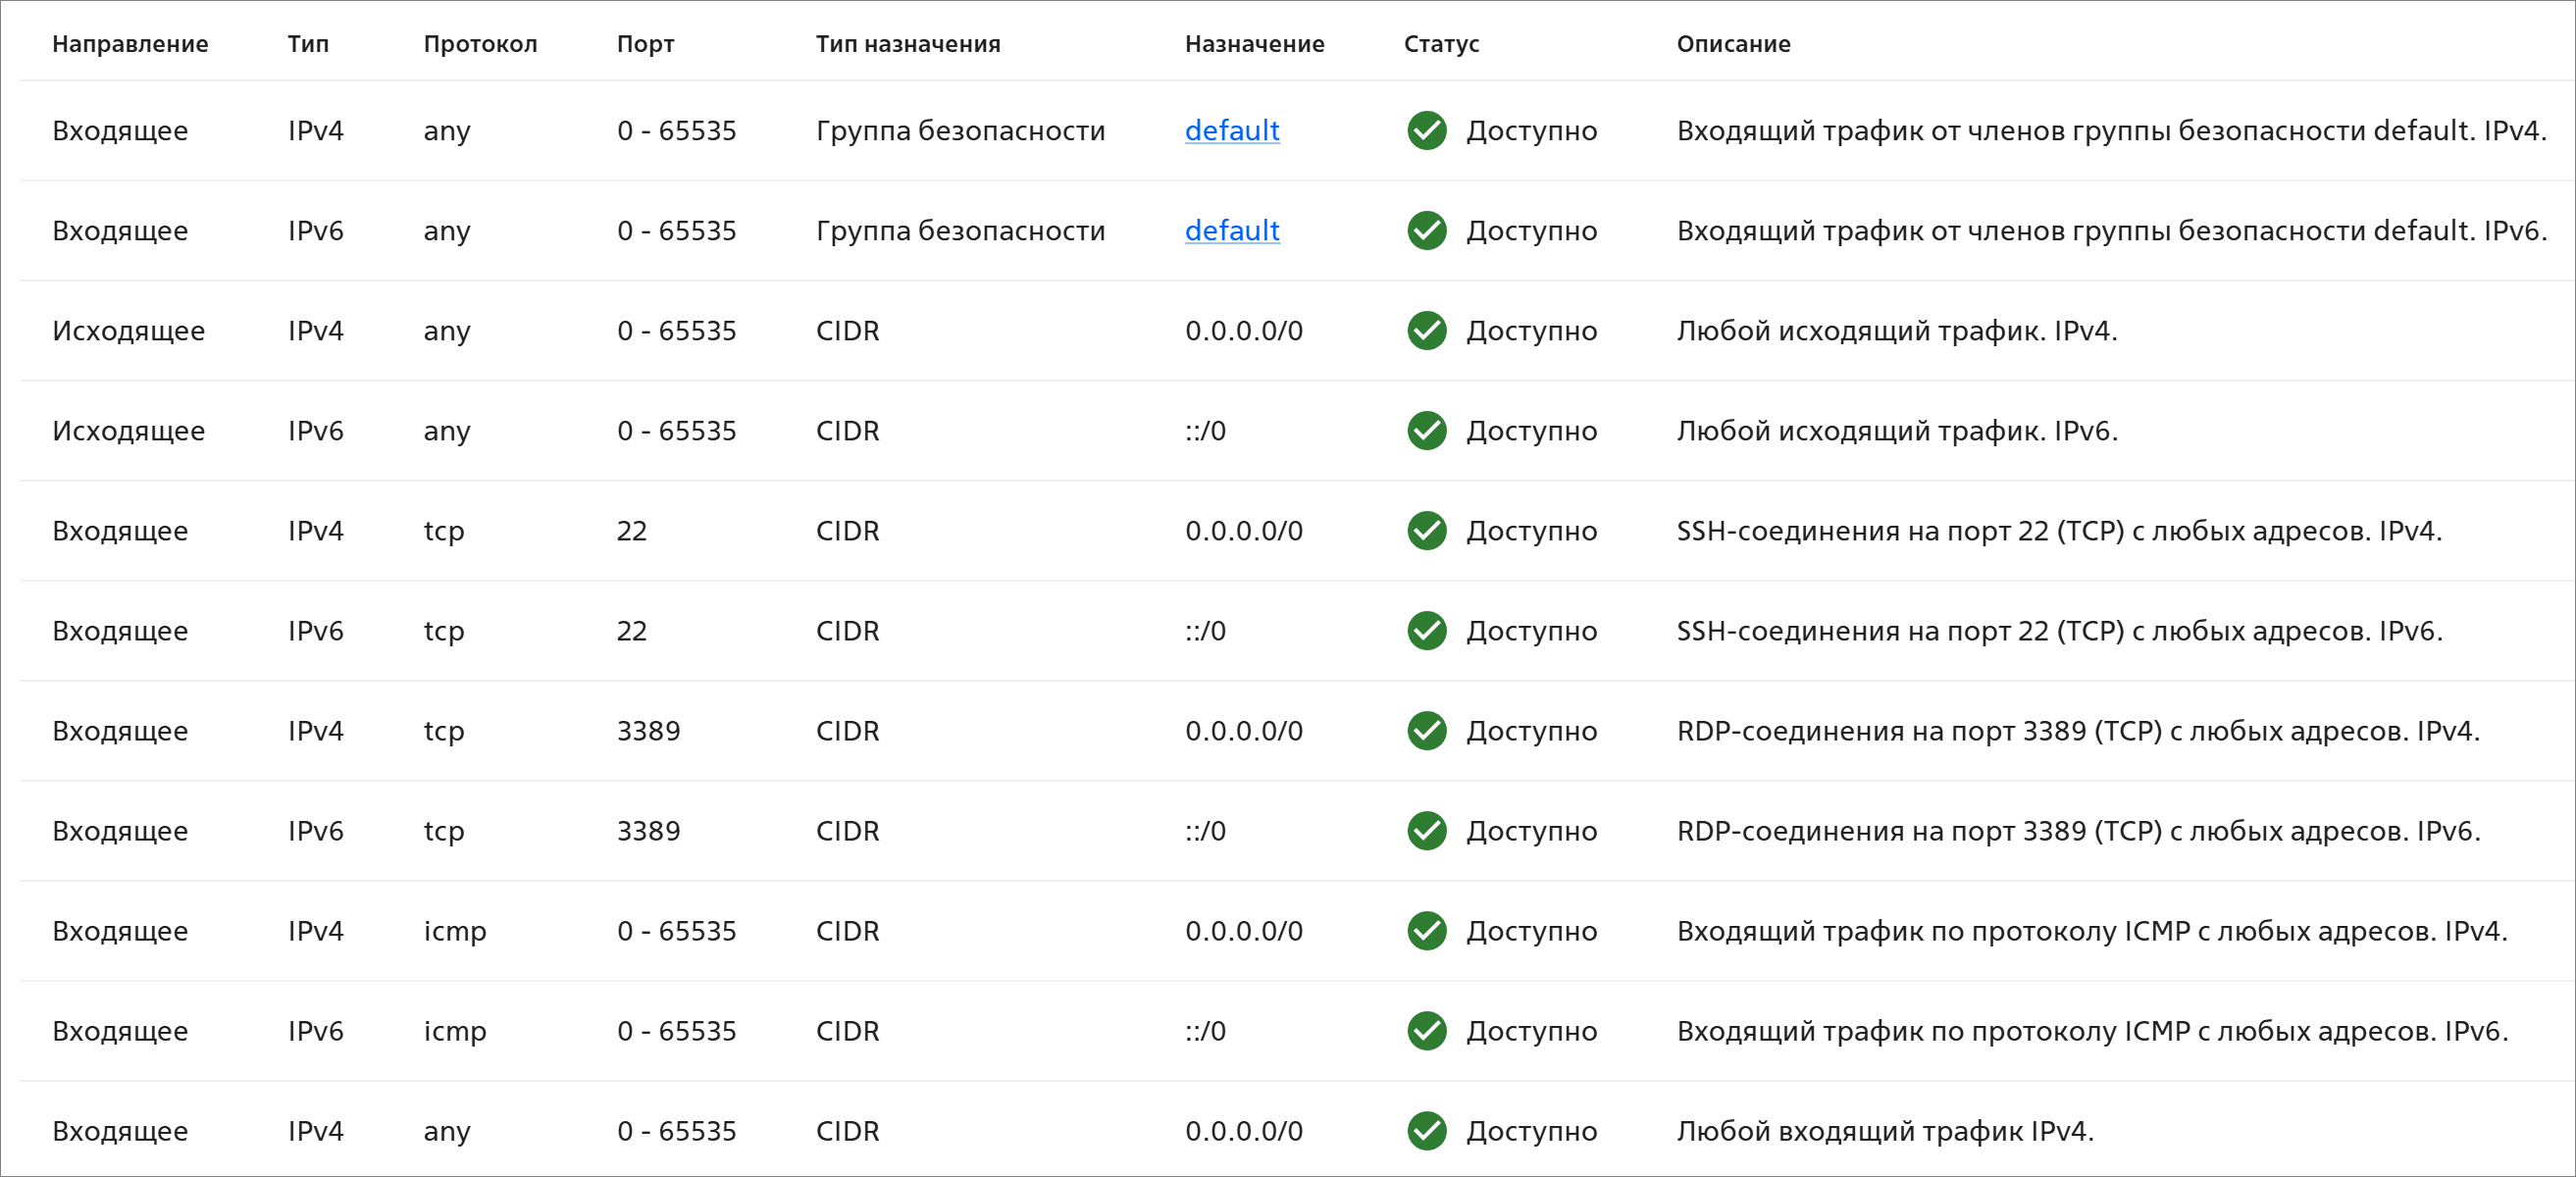
Task: Click the green status checkmark in the IPv4 default group row
Action: [x=1427, y=131]
